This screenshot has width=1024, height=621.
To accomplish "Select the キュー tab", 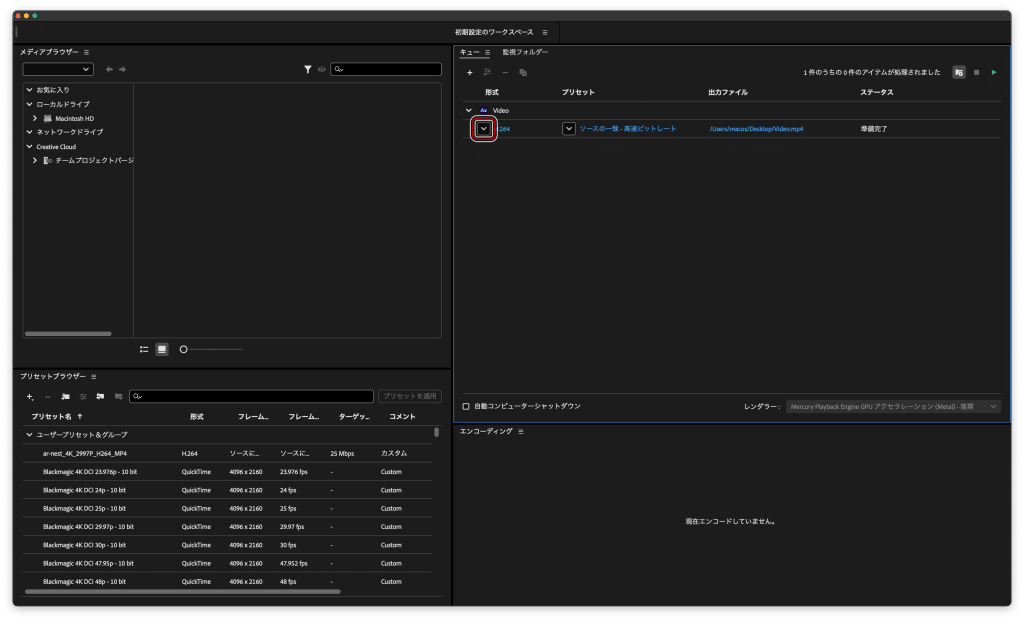I will 469,52.
